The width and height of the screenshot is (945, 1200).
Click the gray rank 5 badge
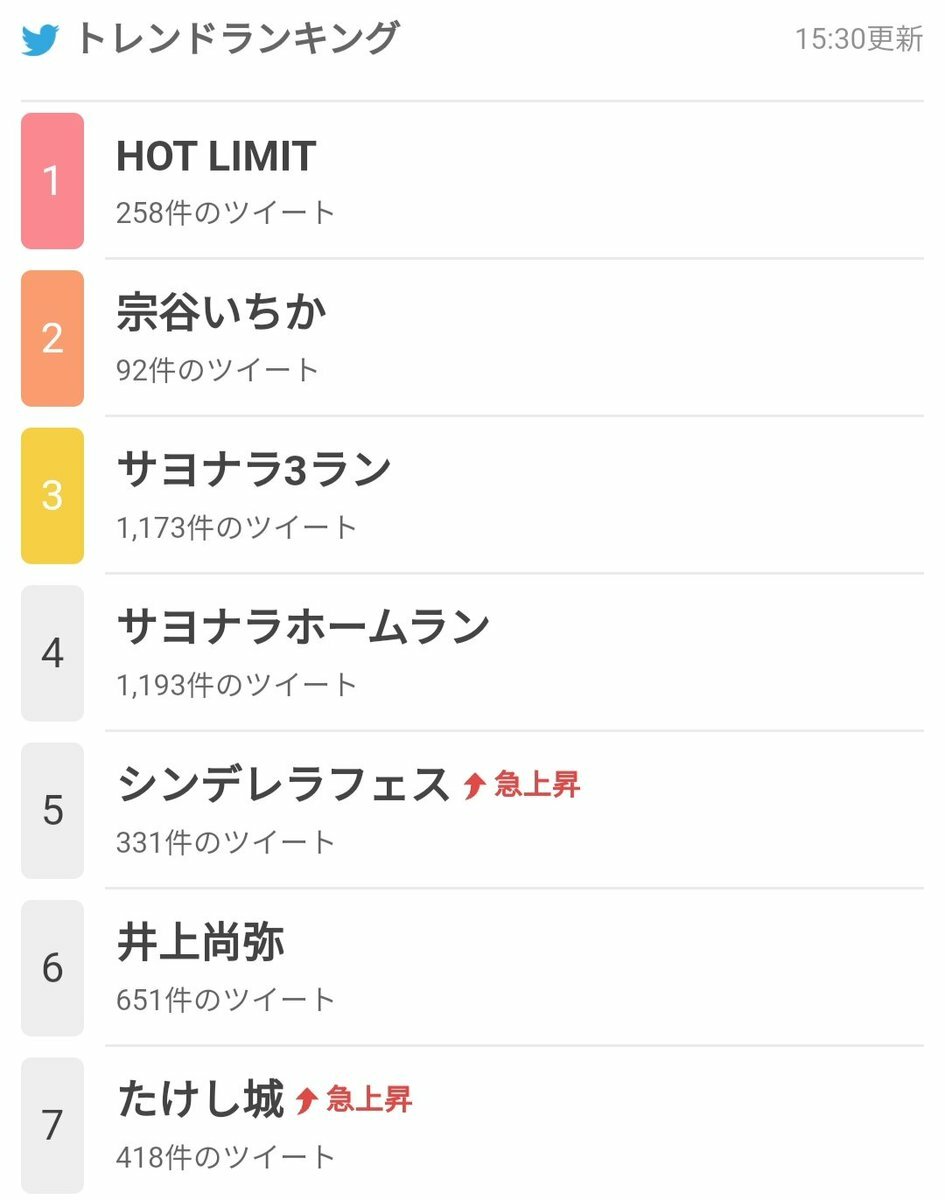click(52, 811)
